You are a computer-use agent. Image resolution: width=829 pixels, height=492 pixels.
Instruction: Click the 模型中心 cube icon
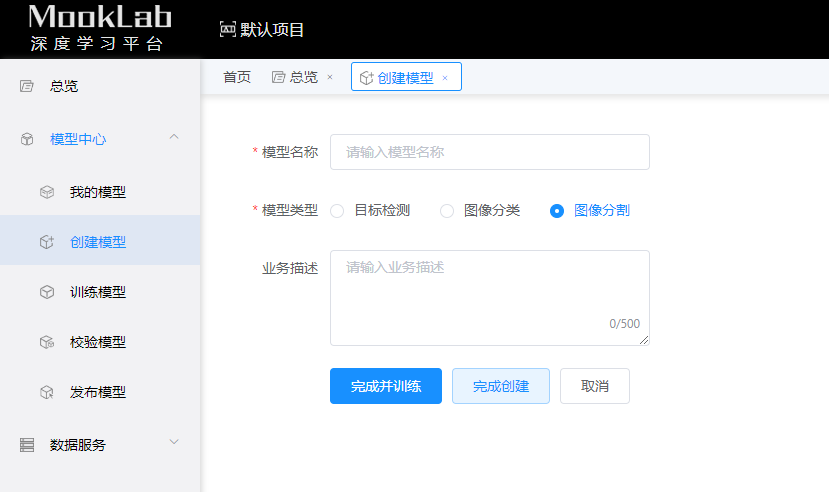[27, 139]
